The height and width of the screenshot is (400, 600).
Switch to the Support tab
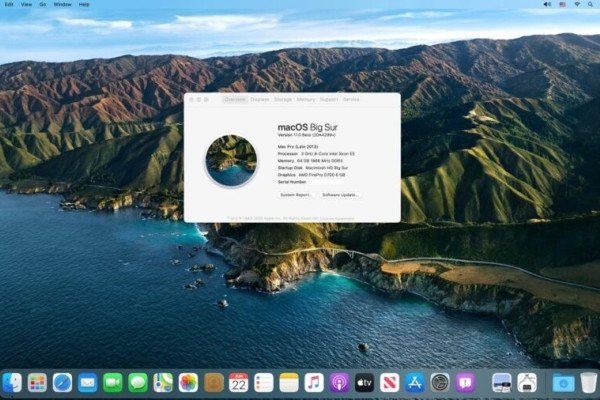pos(329,100)
